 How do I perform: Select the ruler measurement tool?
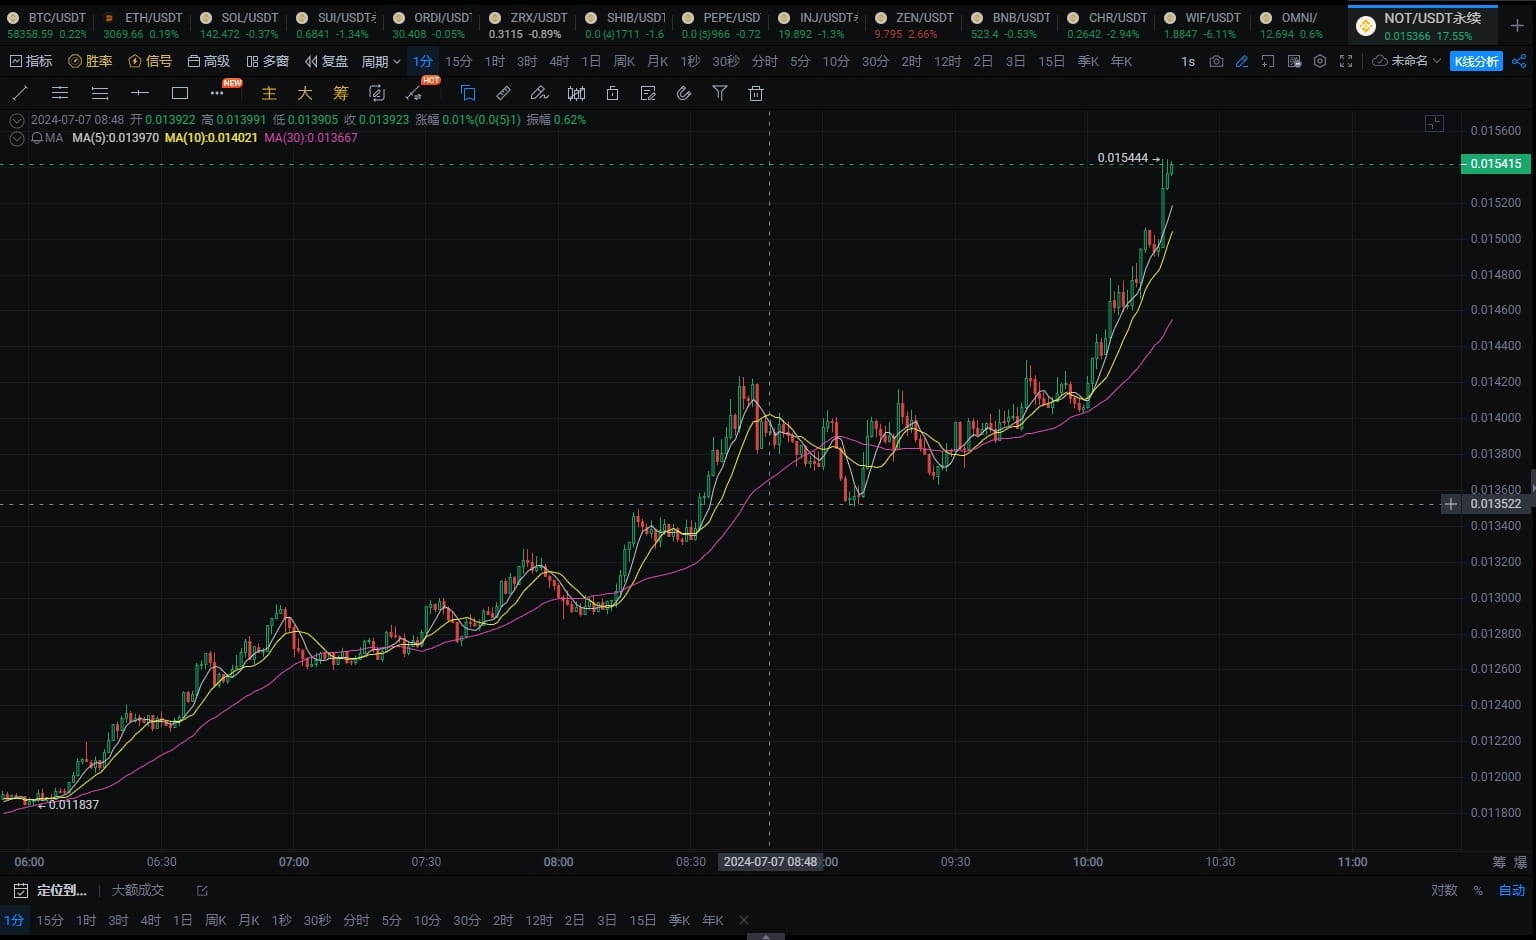click(x=504, y=93)
